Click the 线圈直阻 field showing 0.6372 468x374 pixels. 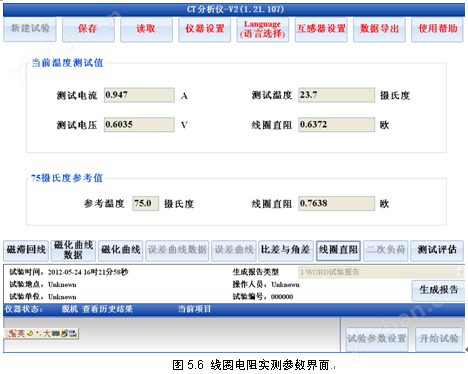[336, 125]
